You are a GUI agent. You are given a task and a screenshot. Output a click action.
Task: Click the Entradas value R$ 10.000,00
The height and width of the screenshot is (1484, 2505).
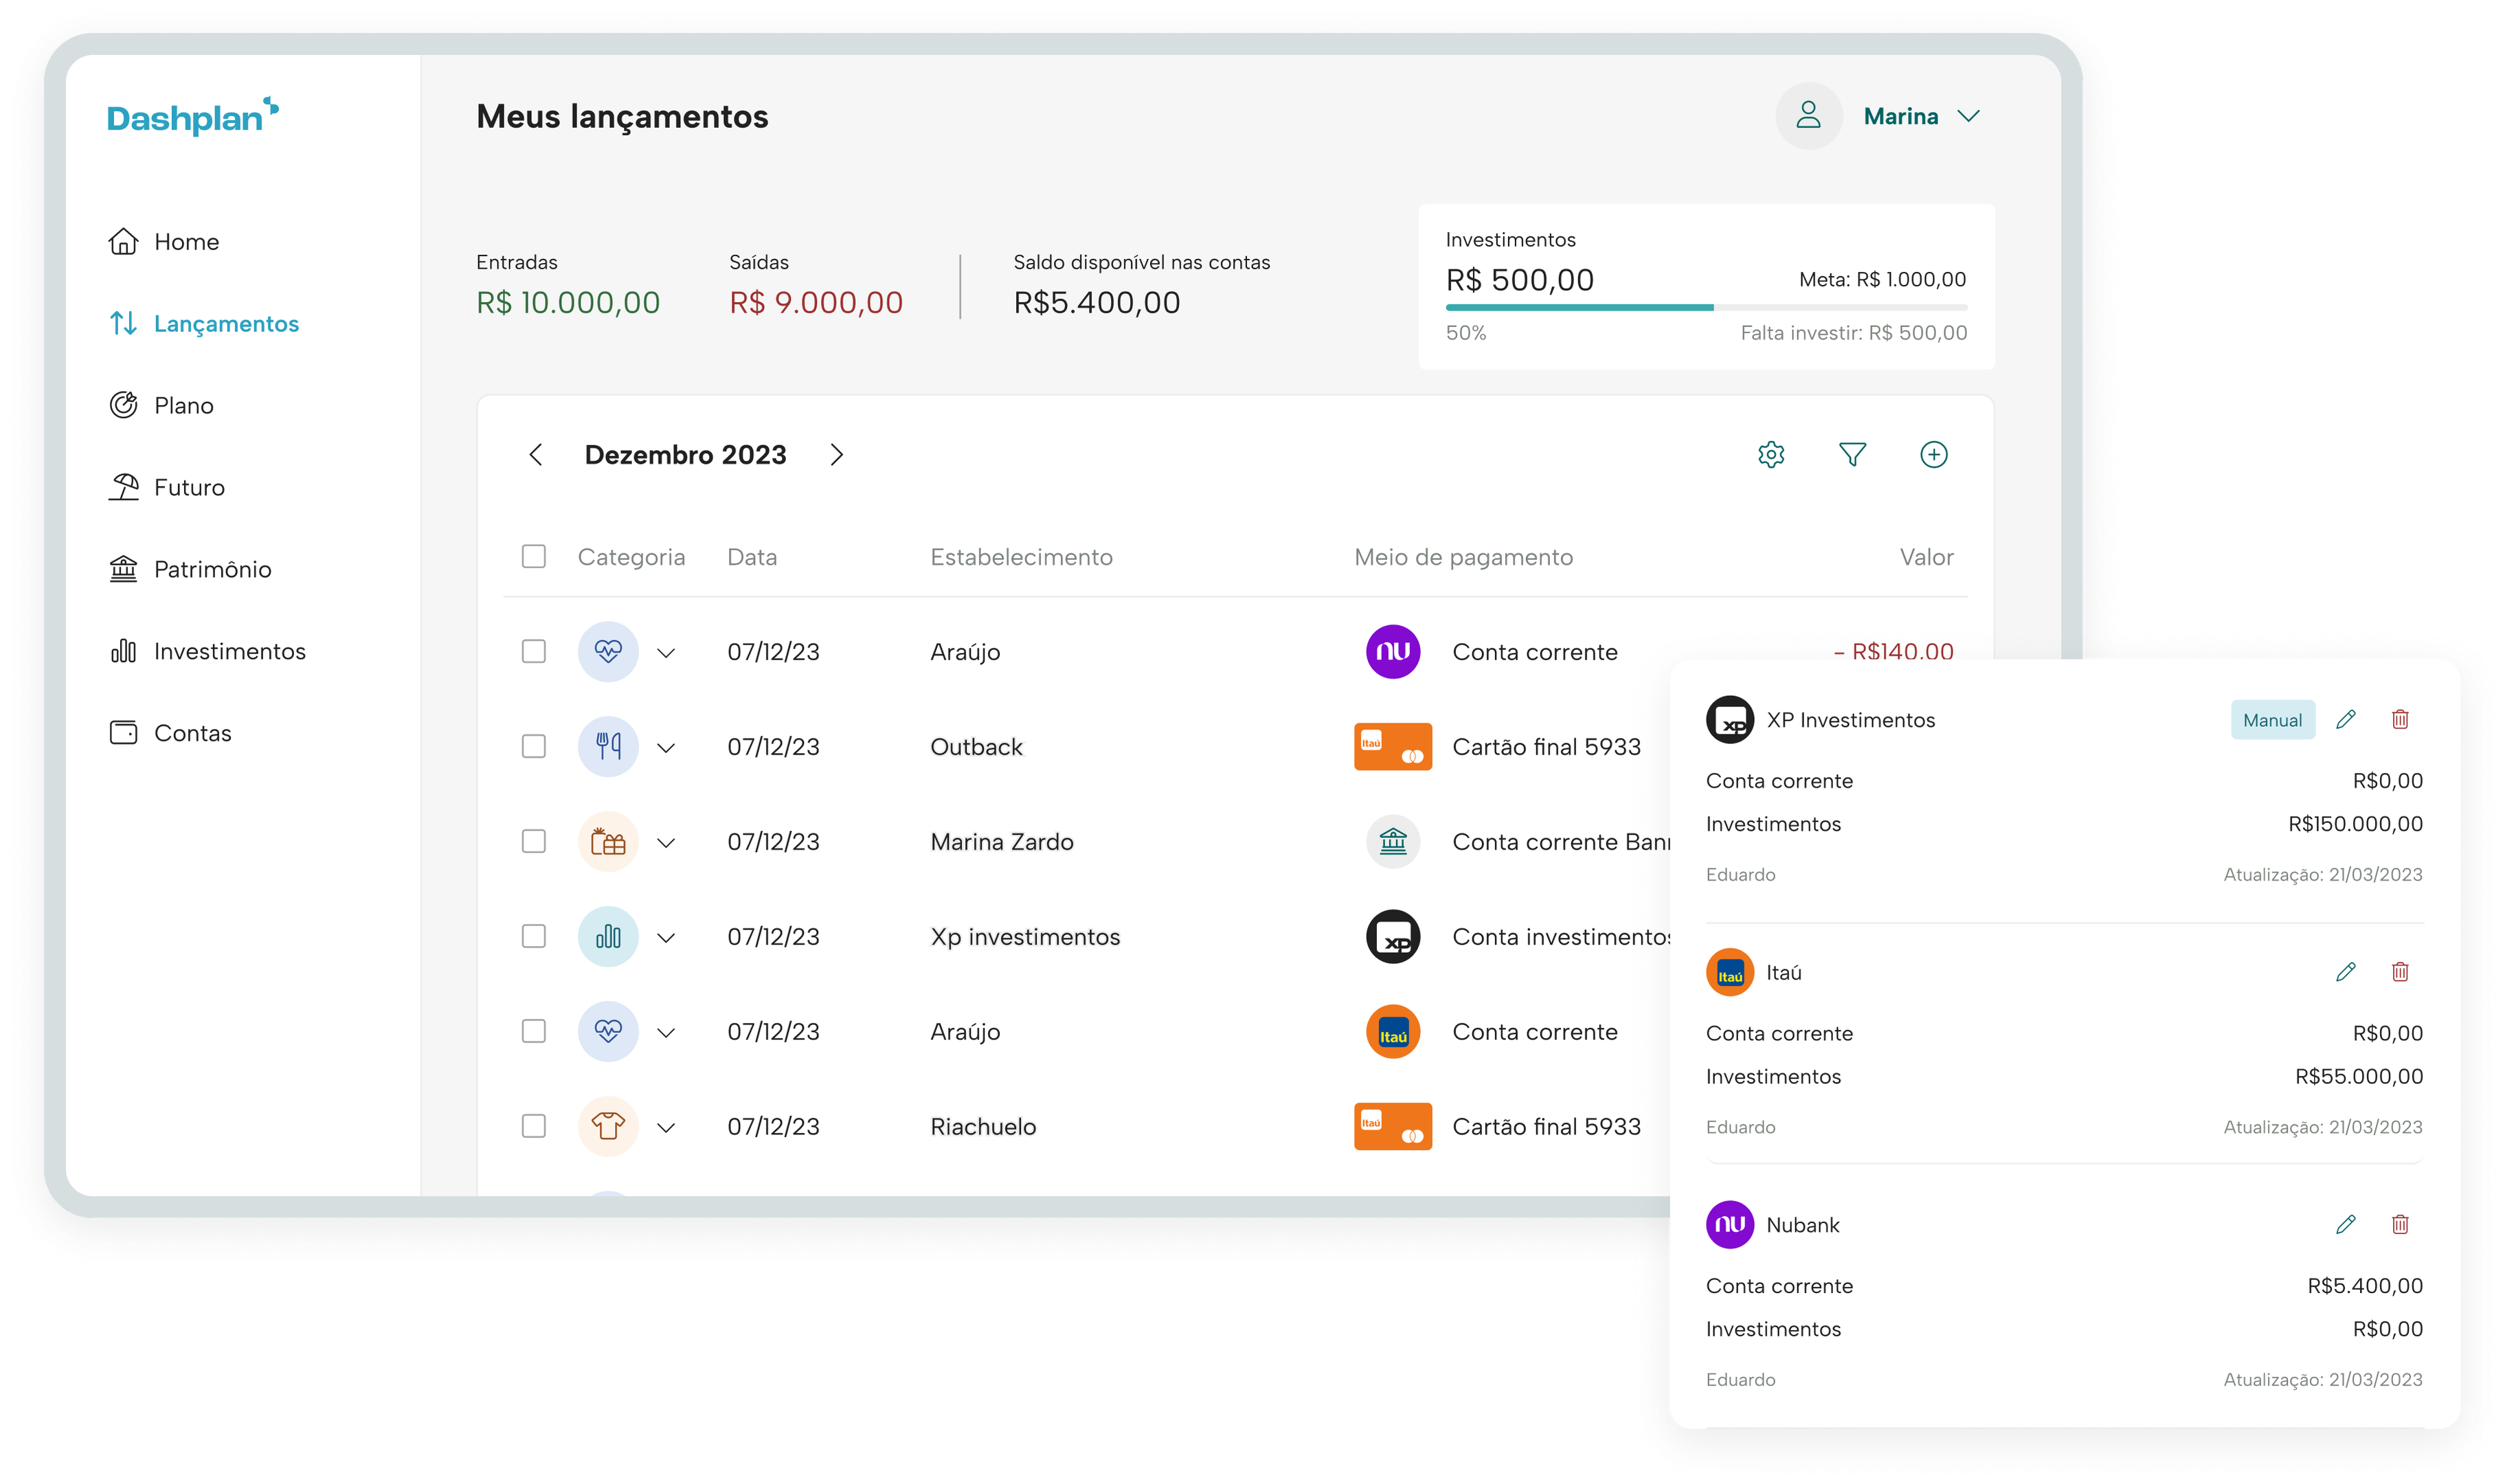tap(568, 302)
